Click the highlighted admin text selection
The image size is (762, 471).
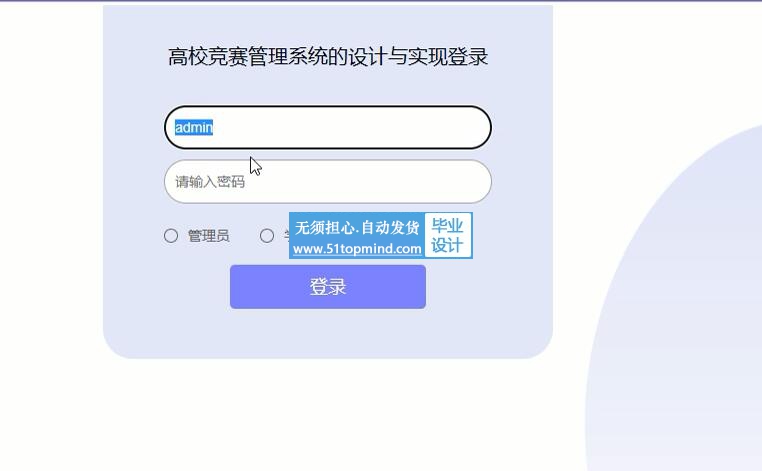click(194, 127)
